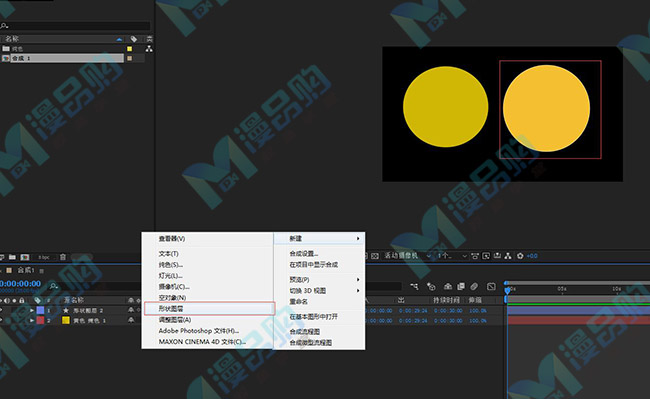This screenshot has width=650, height=399.
Task: Open the 新建 submenu
Action: pos(319,239)
